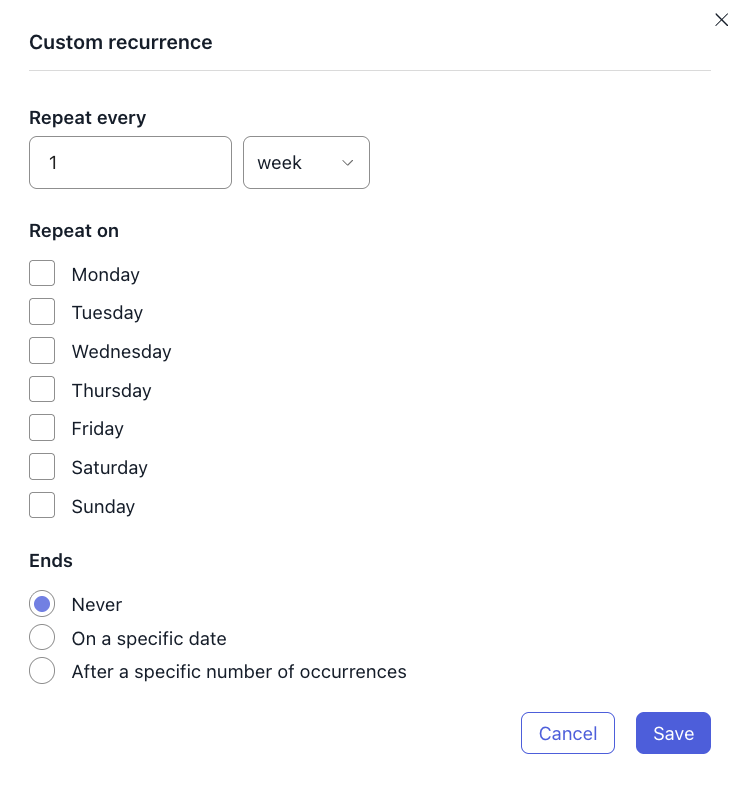Enable repeat on Tuesday

[x=42, y=312]
